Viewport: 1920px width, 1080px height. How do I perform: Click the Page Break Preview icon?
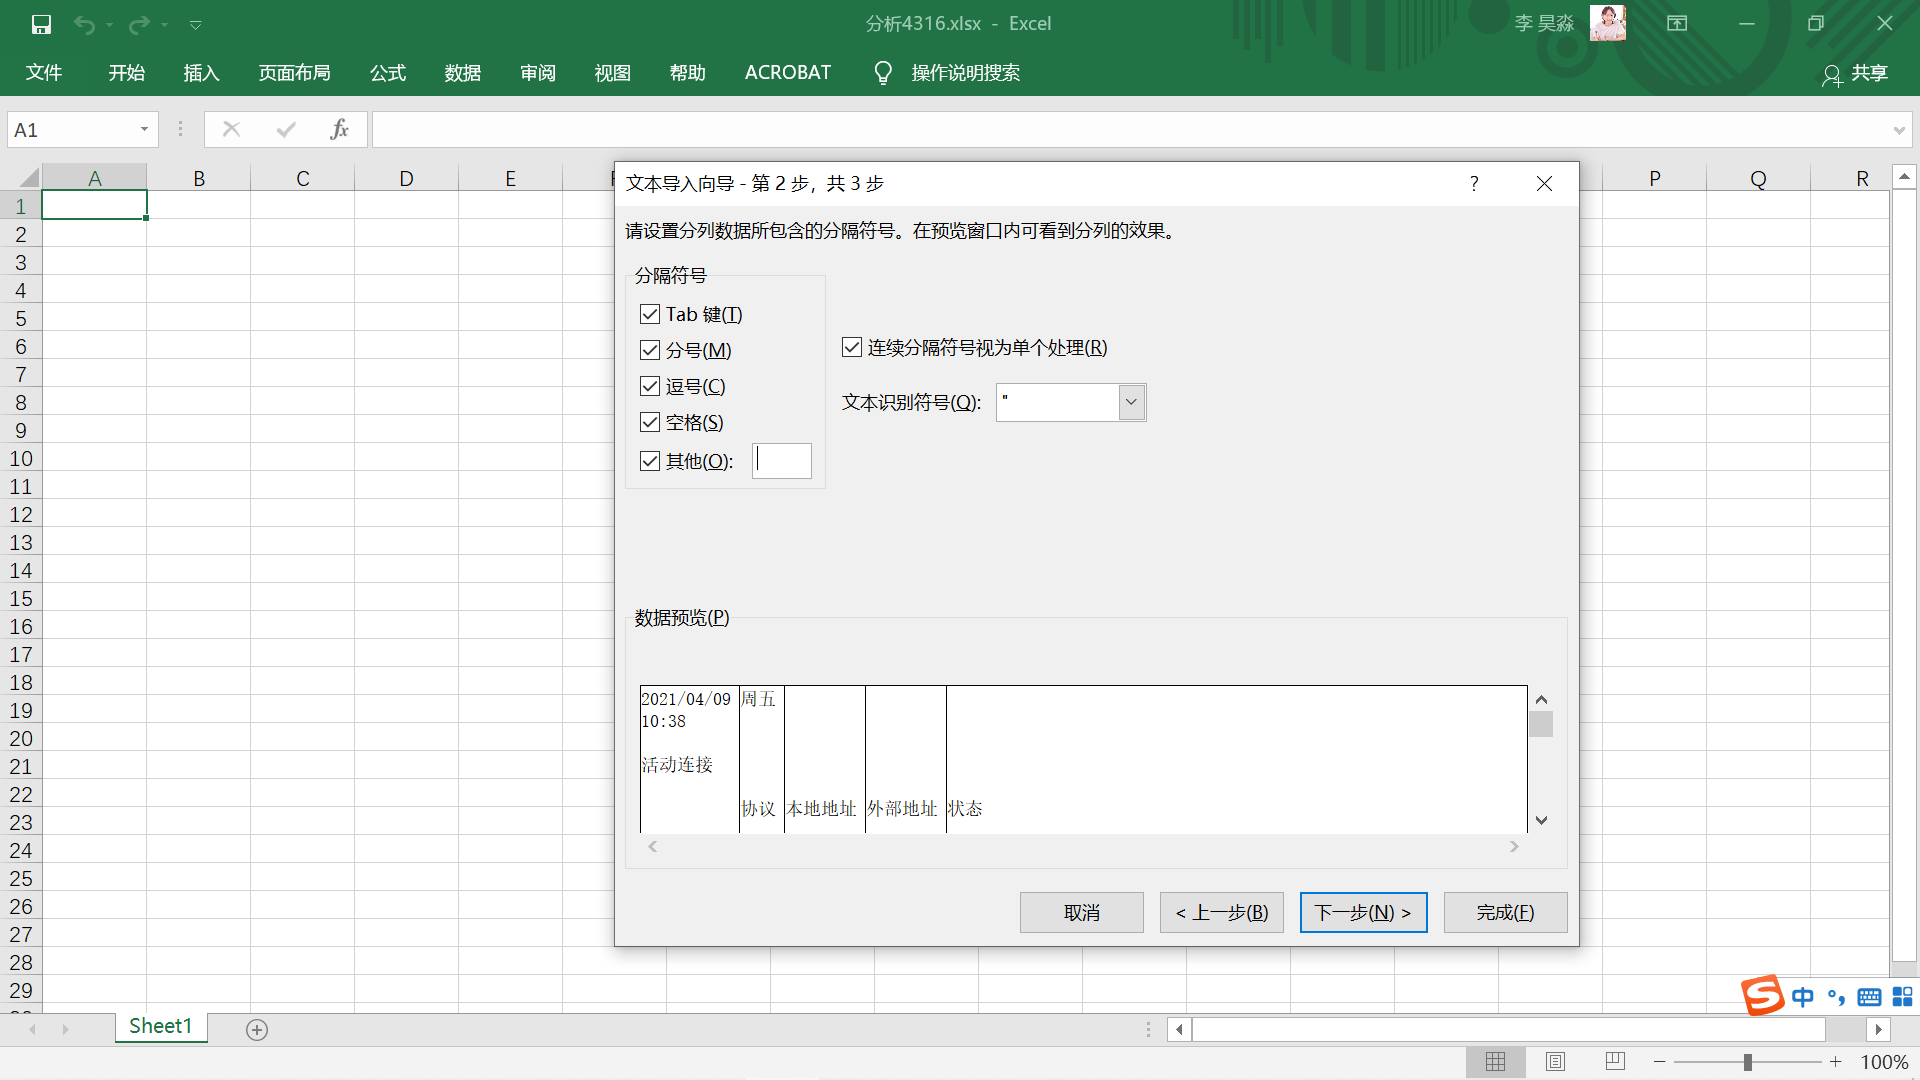click(x=1615, y=1061)
